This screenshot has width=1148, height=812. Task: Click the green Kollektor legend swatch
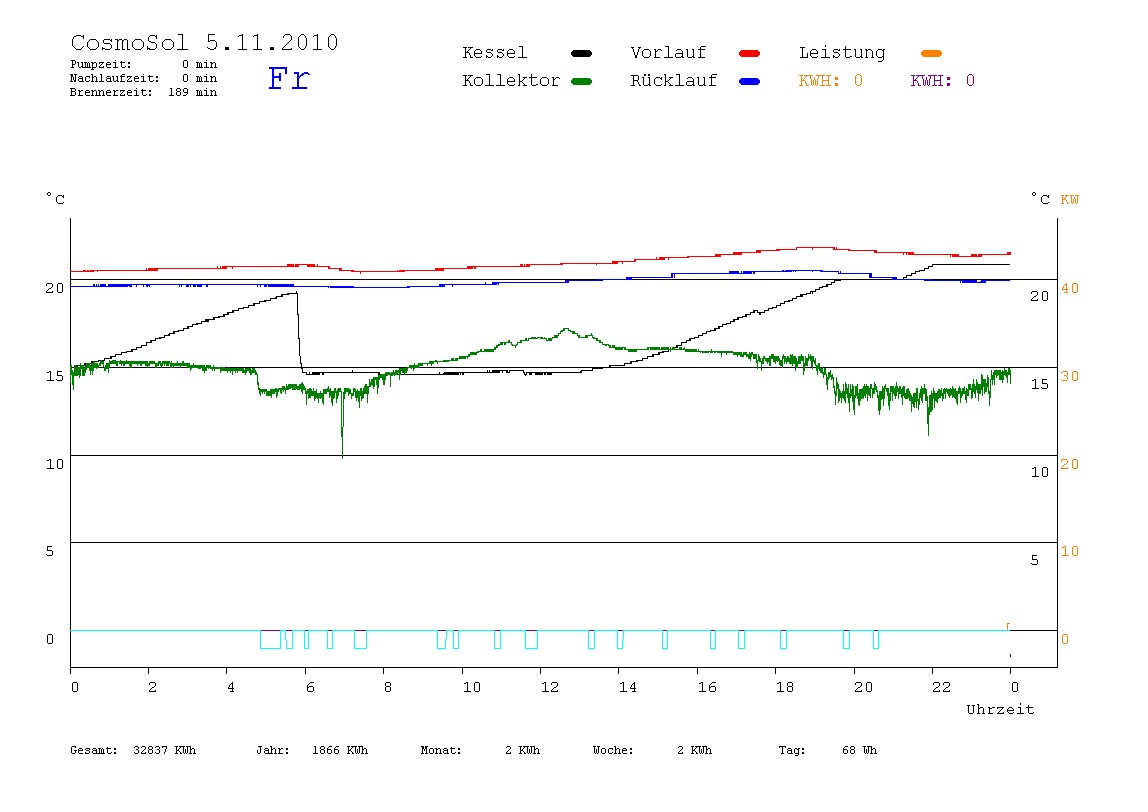(581, 81)
